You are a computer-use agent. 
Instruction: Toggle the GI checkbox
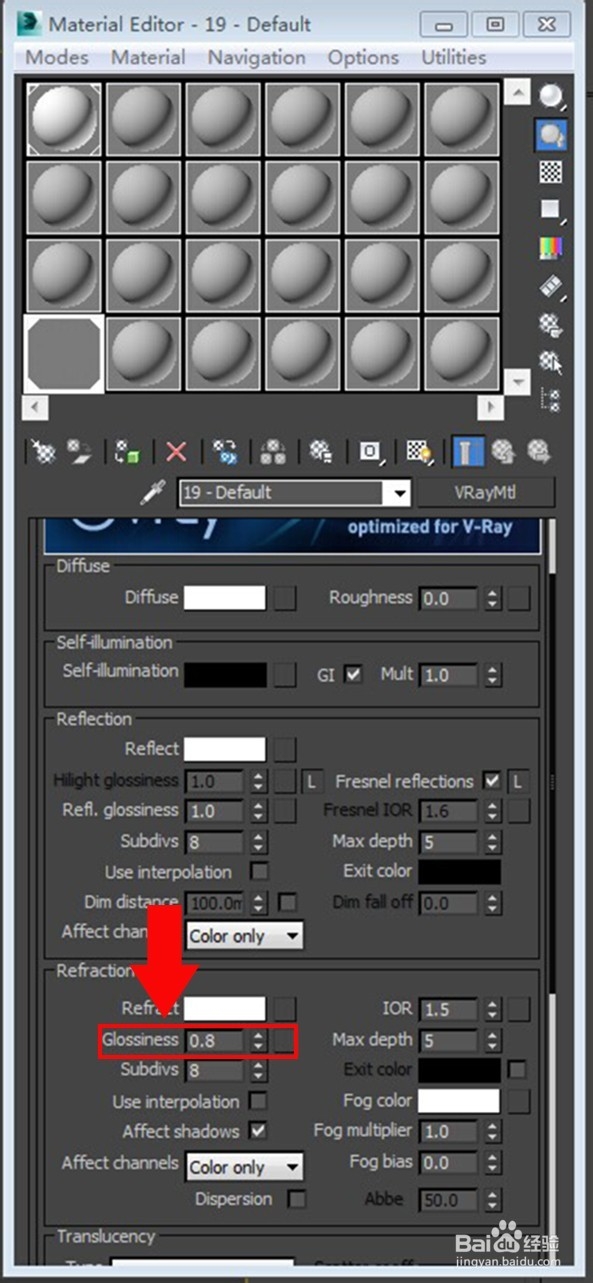coord(352,675)
